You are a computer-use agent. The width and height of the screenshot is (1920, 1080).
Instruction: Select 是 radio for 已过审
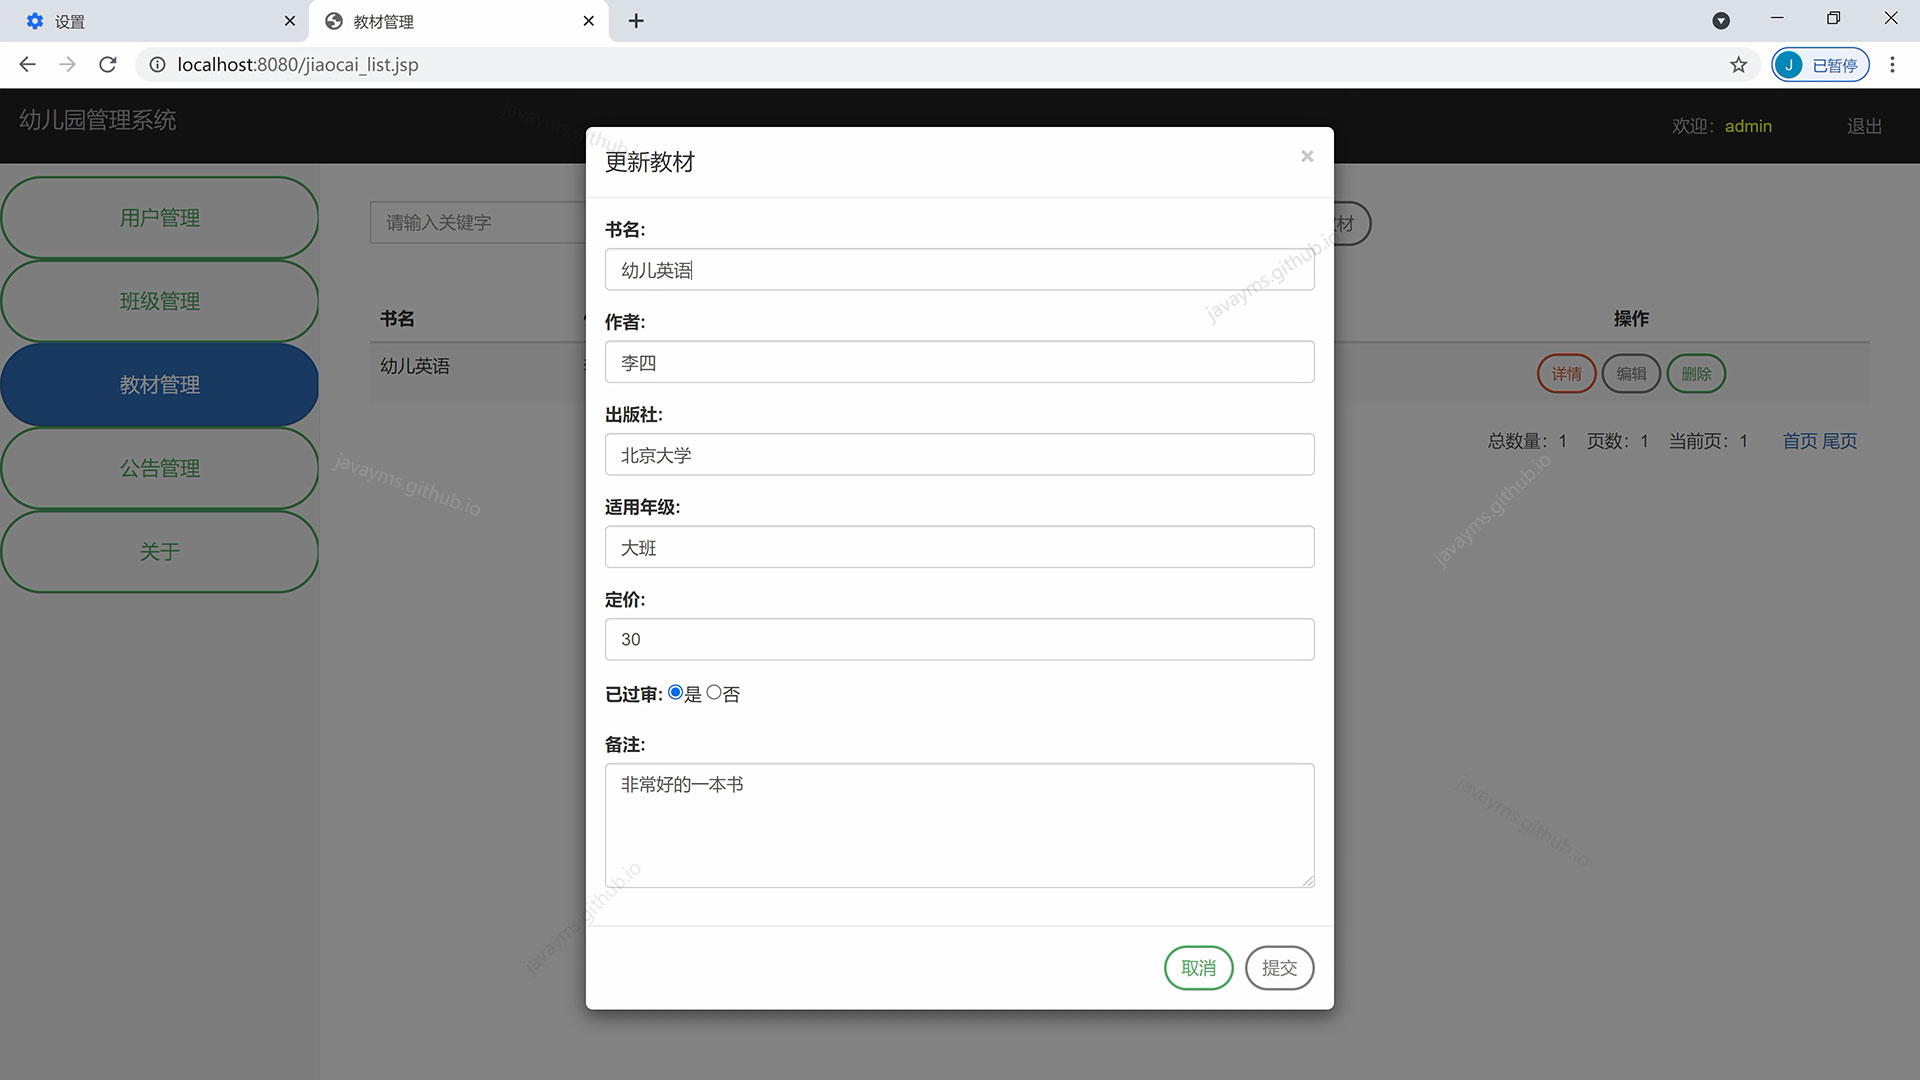676,692
